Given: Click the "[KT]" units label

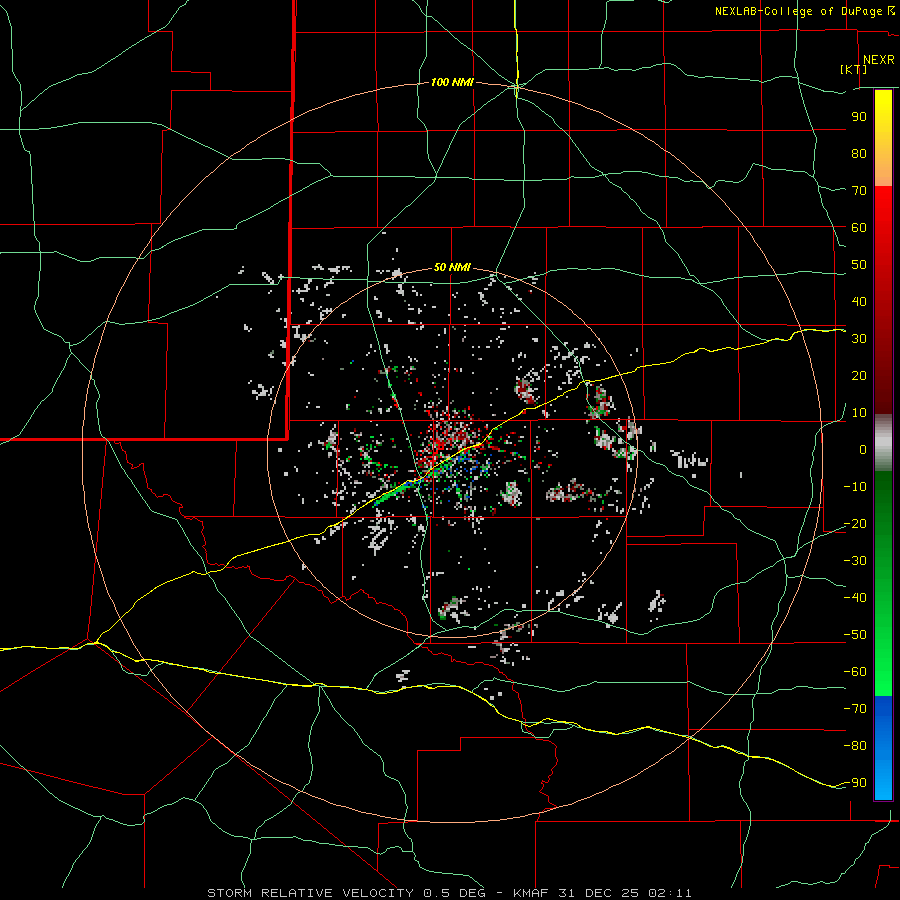Looking at the screenshot, I should coord(854,69).
